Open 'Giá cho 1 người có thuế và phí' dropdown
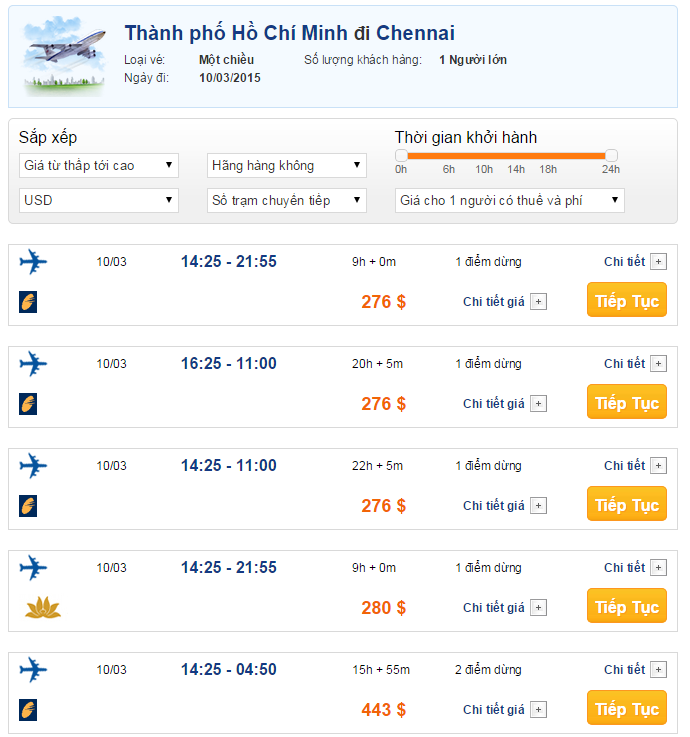Image resolution: width=690 pixels, height=737 pixels. (509, 200)
